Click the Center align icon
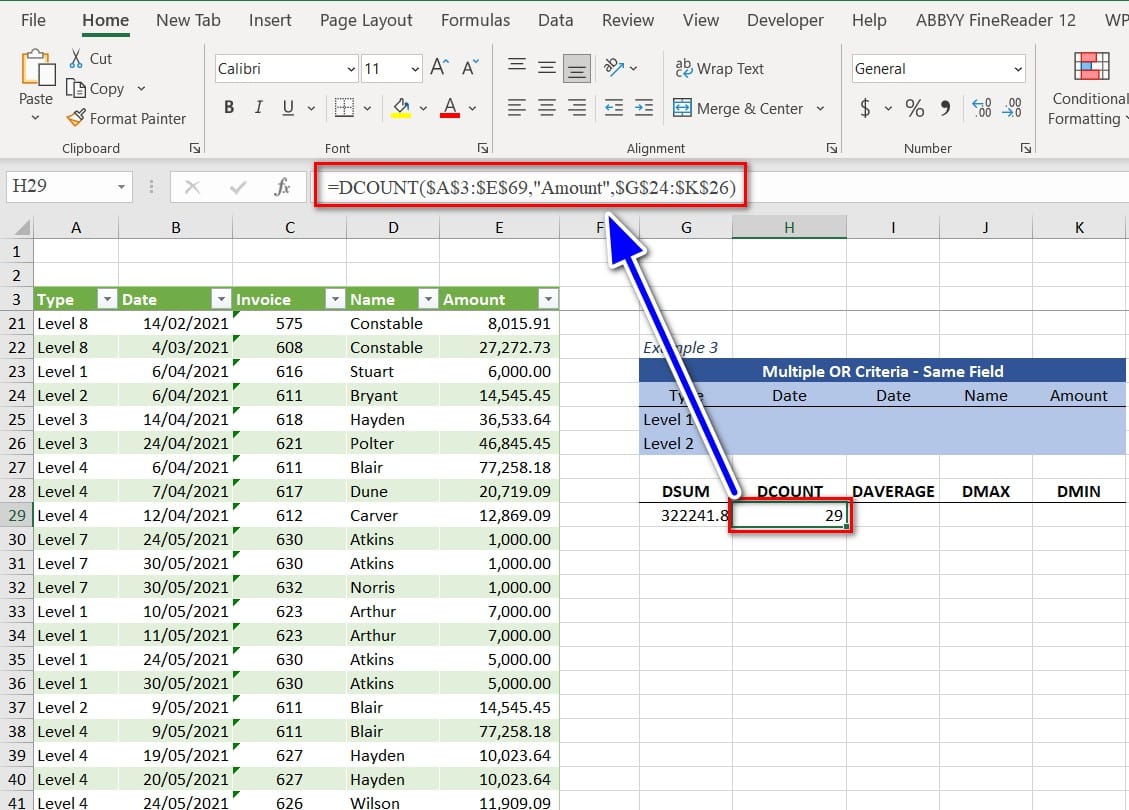This screenshot has width=1129, height=810. (546, 108)
